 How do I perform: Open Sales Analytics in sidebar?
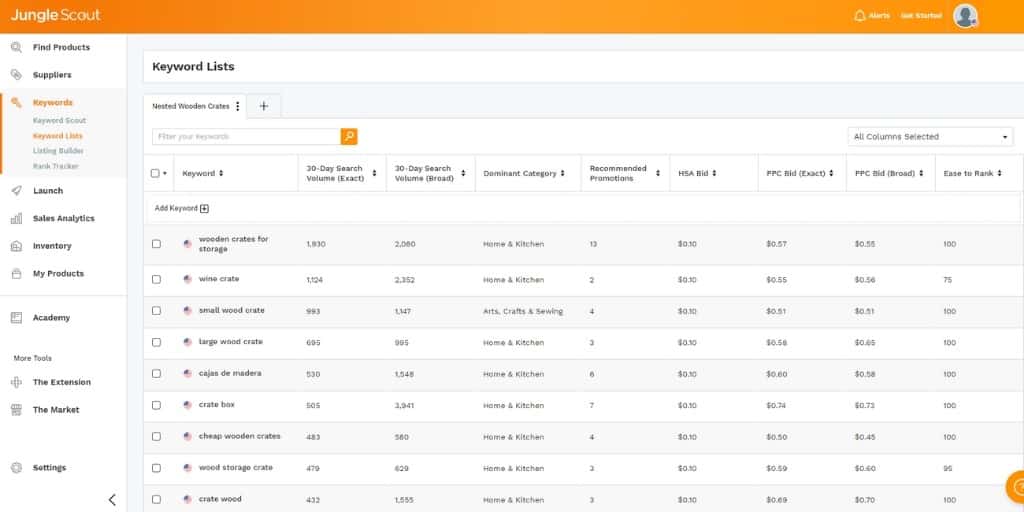coord(63,218)
